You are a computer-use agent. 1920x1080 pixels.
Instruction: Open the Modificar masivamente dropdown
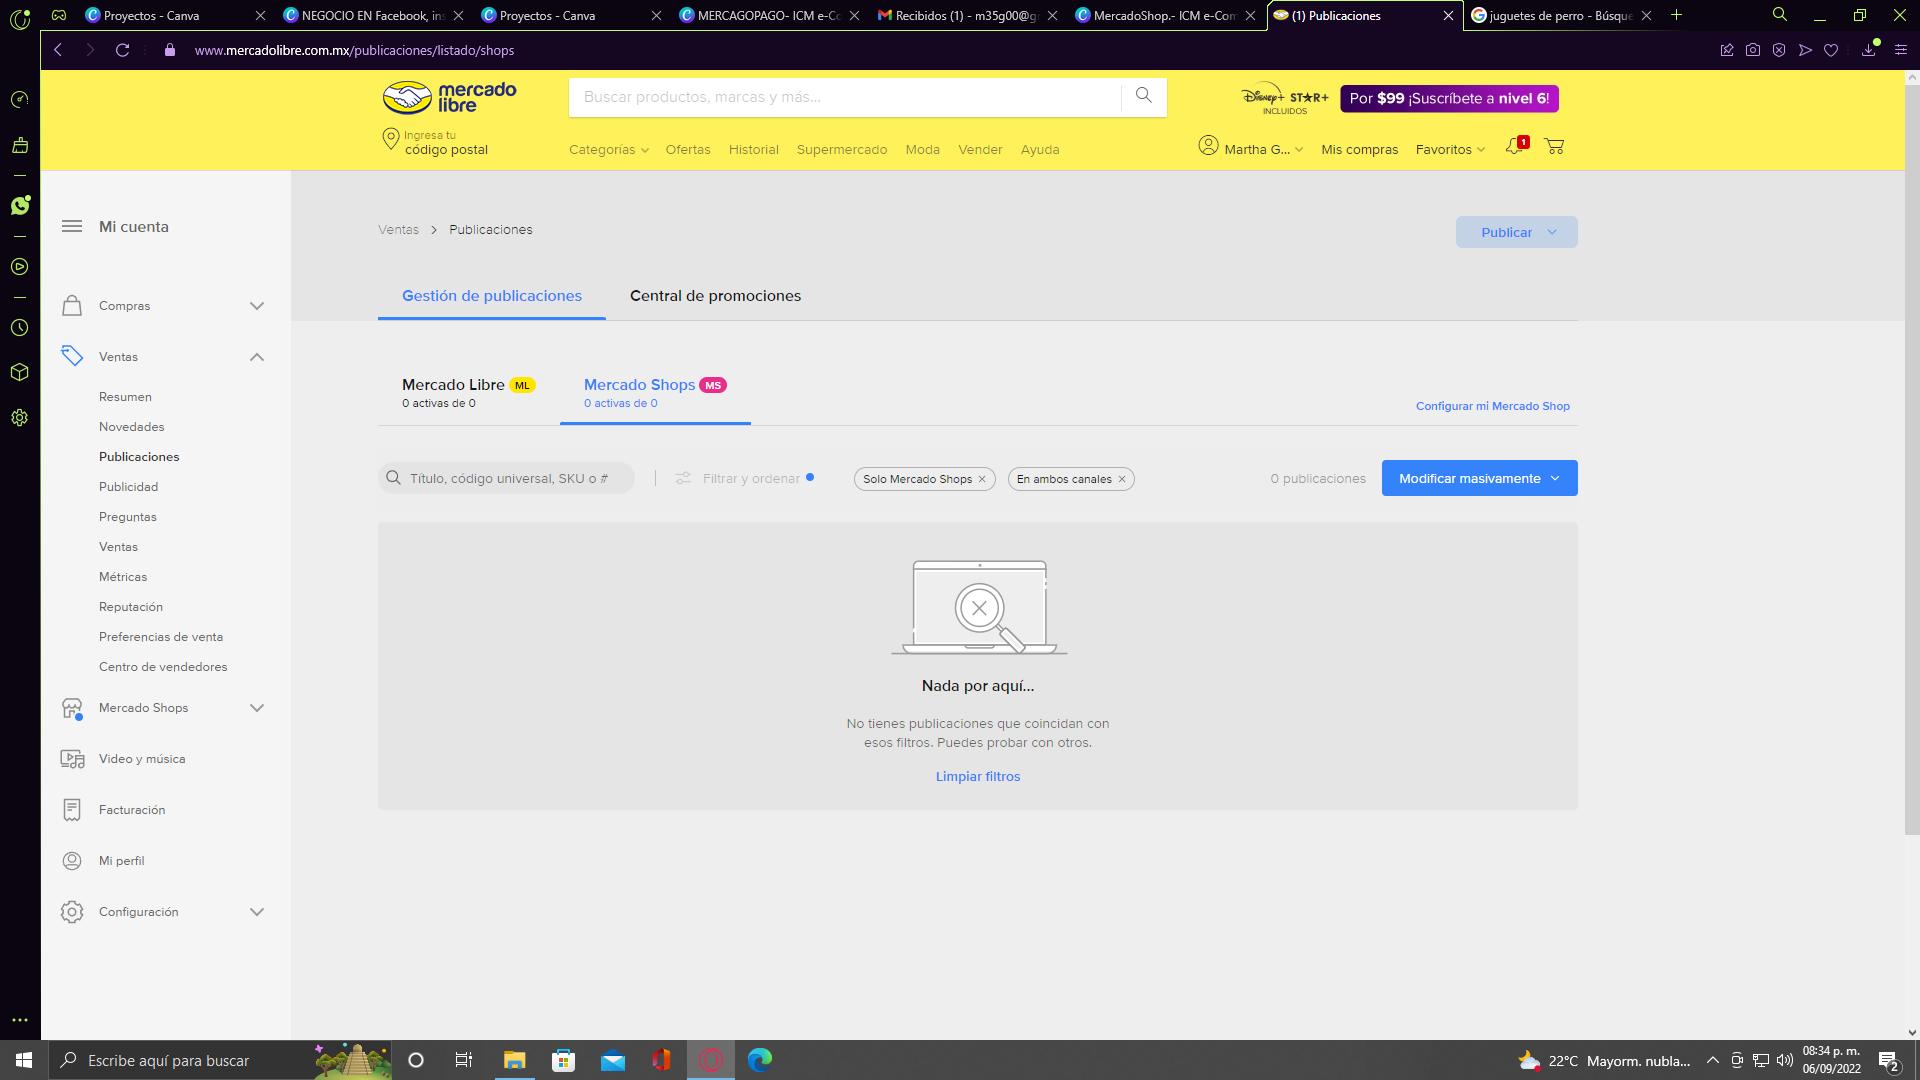1479,478
